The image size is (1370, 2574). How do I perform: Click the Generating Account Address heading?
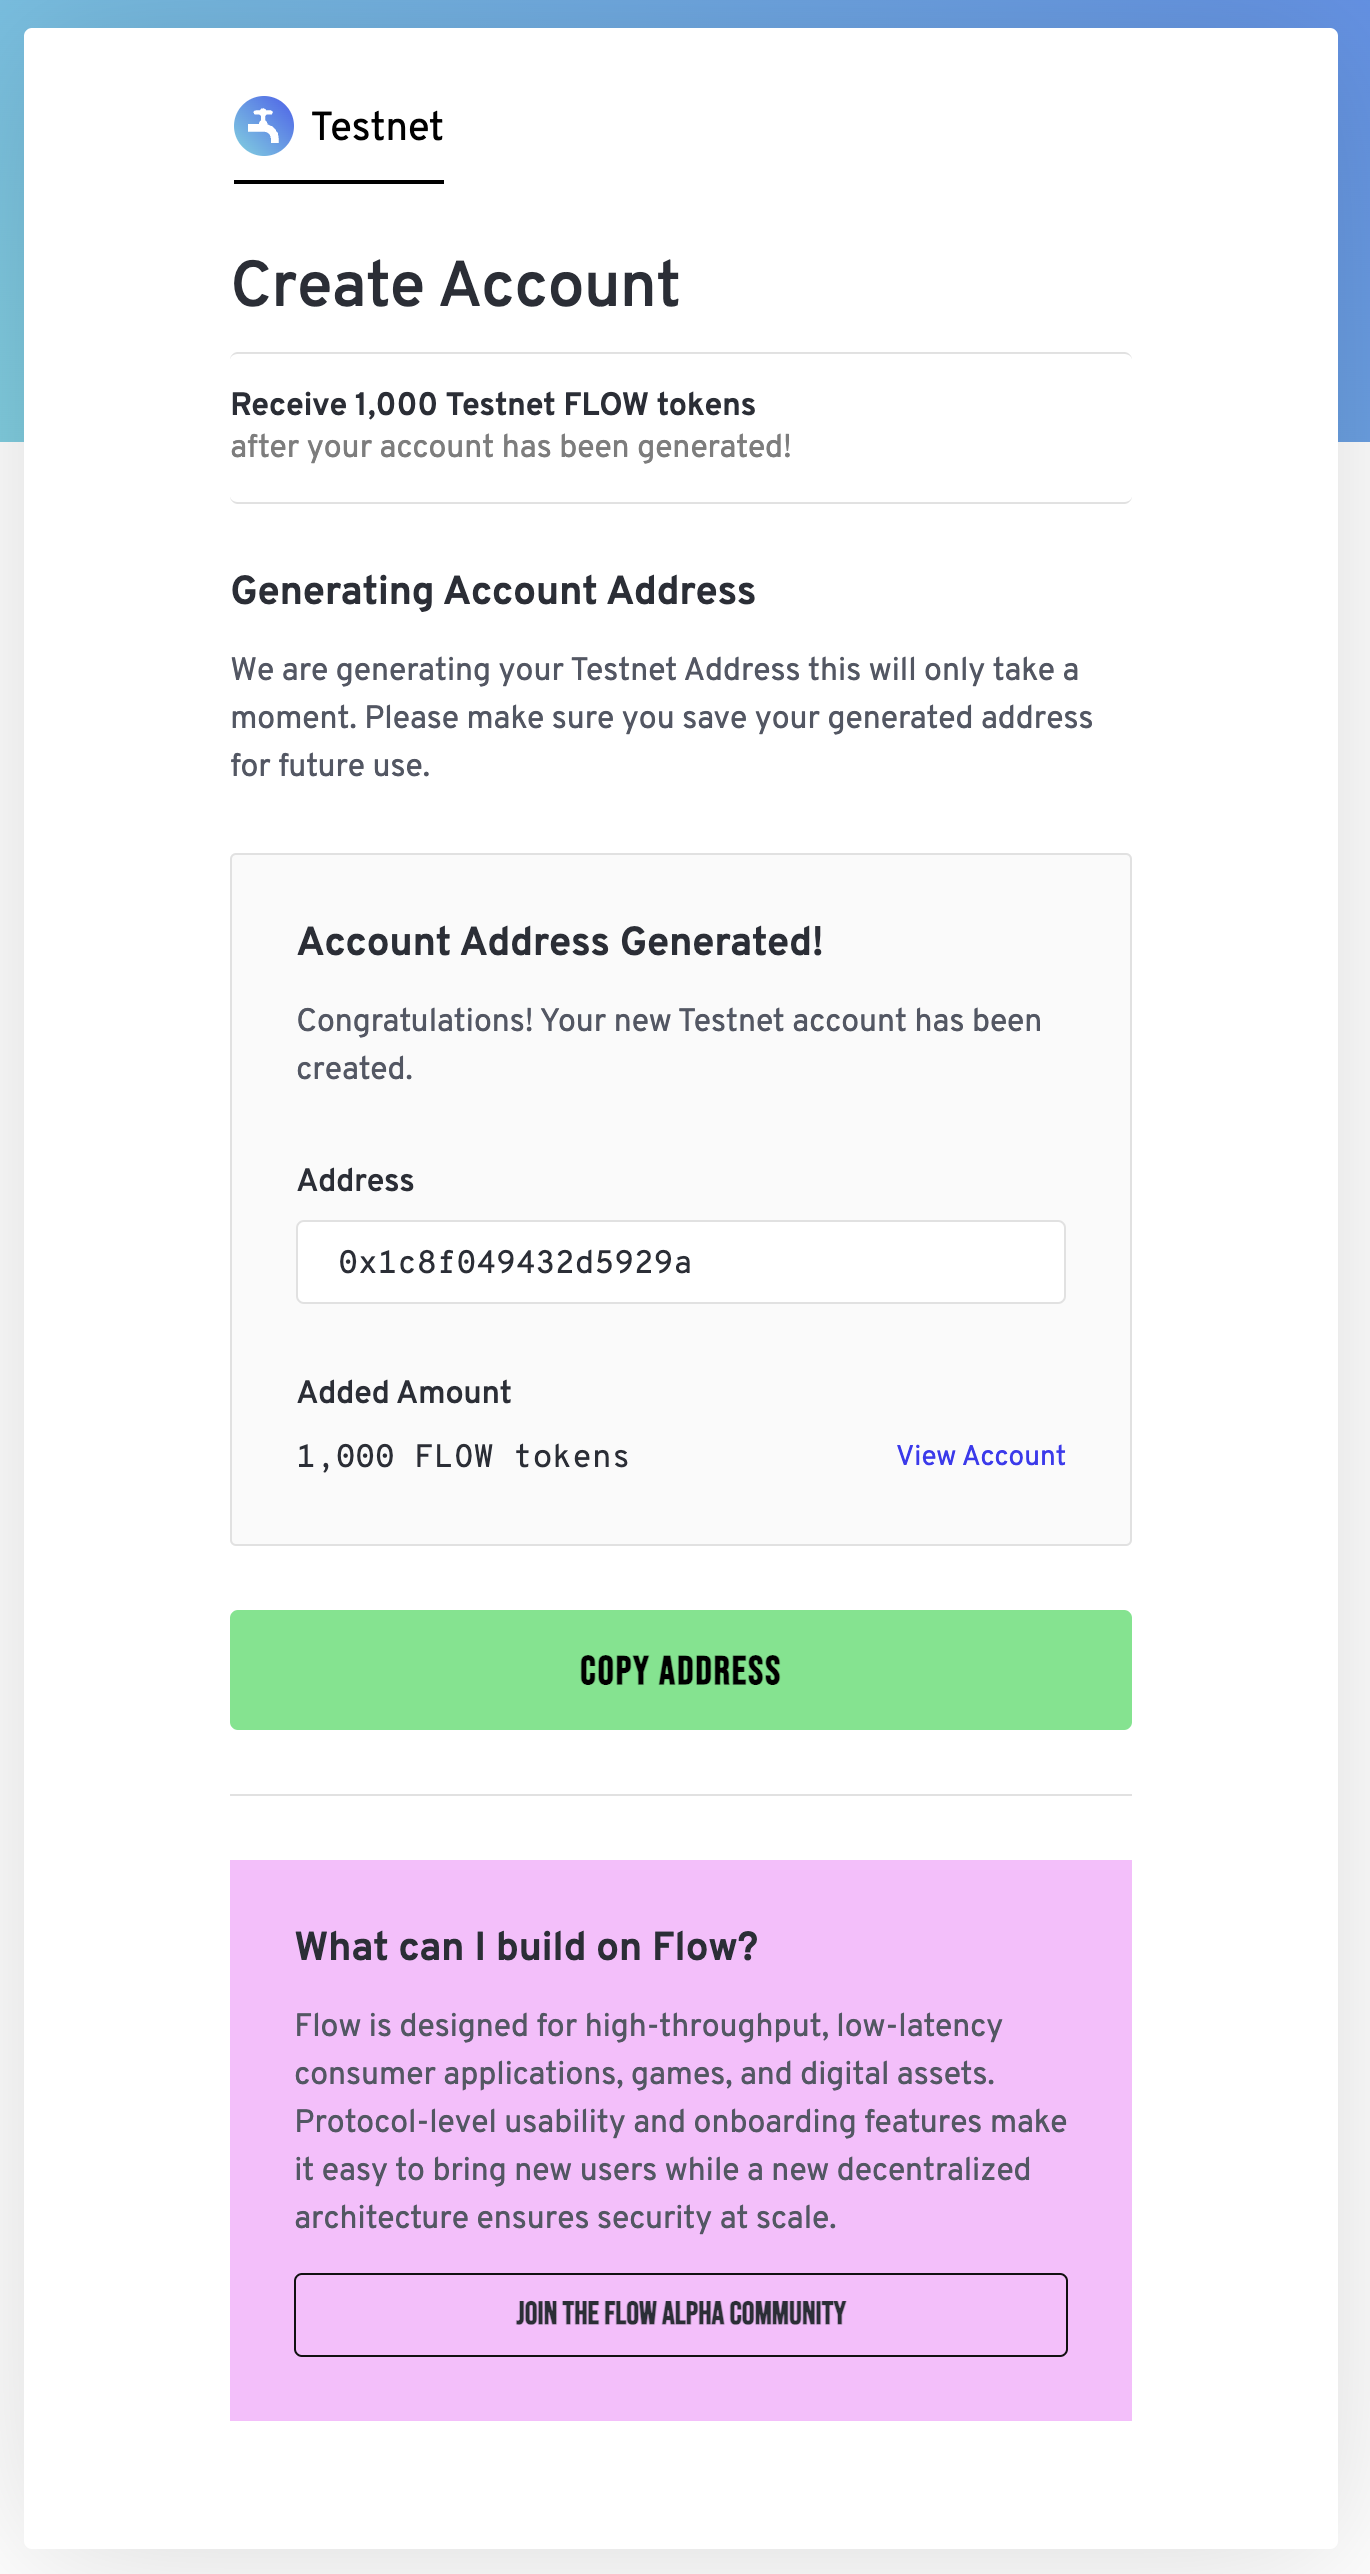pyautogui.click(x=493, y=591)
